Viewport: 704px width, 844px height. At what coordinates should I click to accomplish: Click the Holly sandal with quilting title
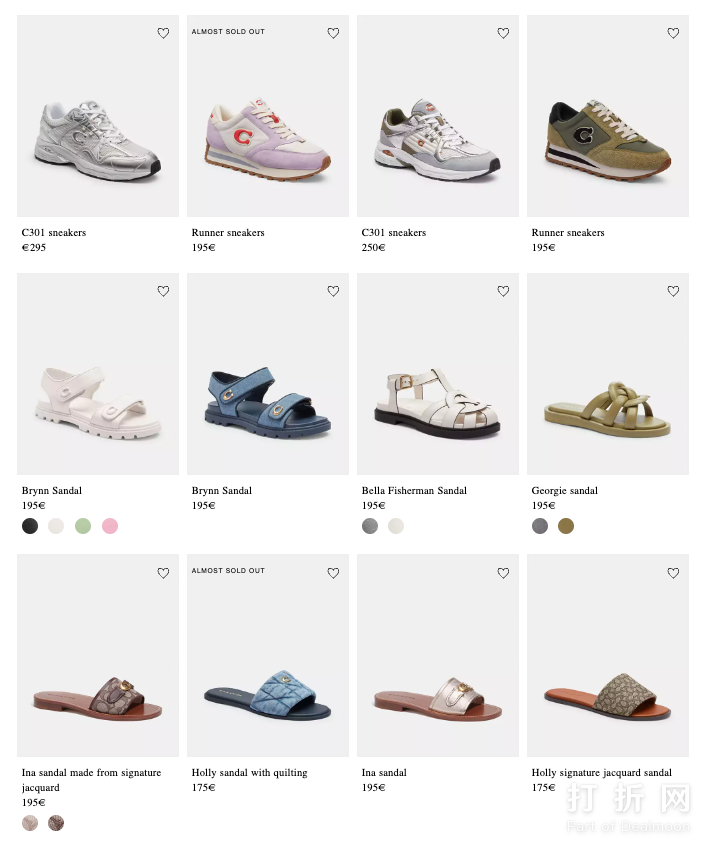249,773
